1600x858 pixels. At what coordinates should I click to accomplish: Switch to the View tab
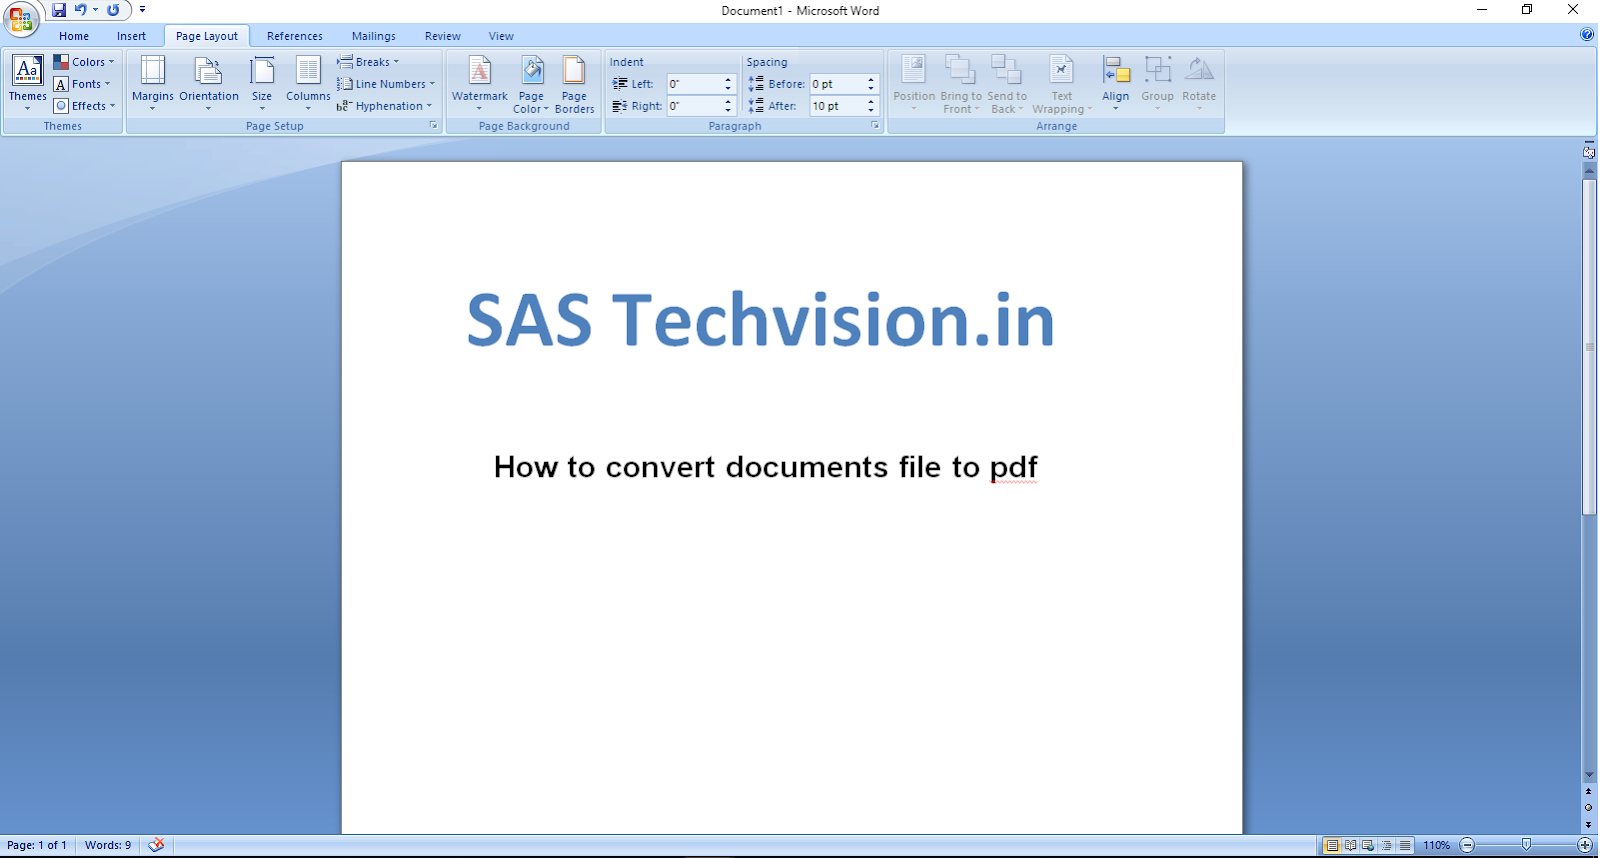click(x=501, y=36)
